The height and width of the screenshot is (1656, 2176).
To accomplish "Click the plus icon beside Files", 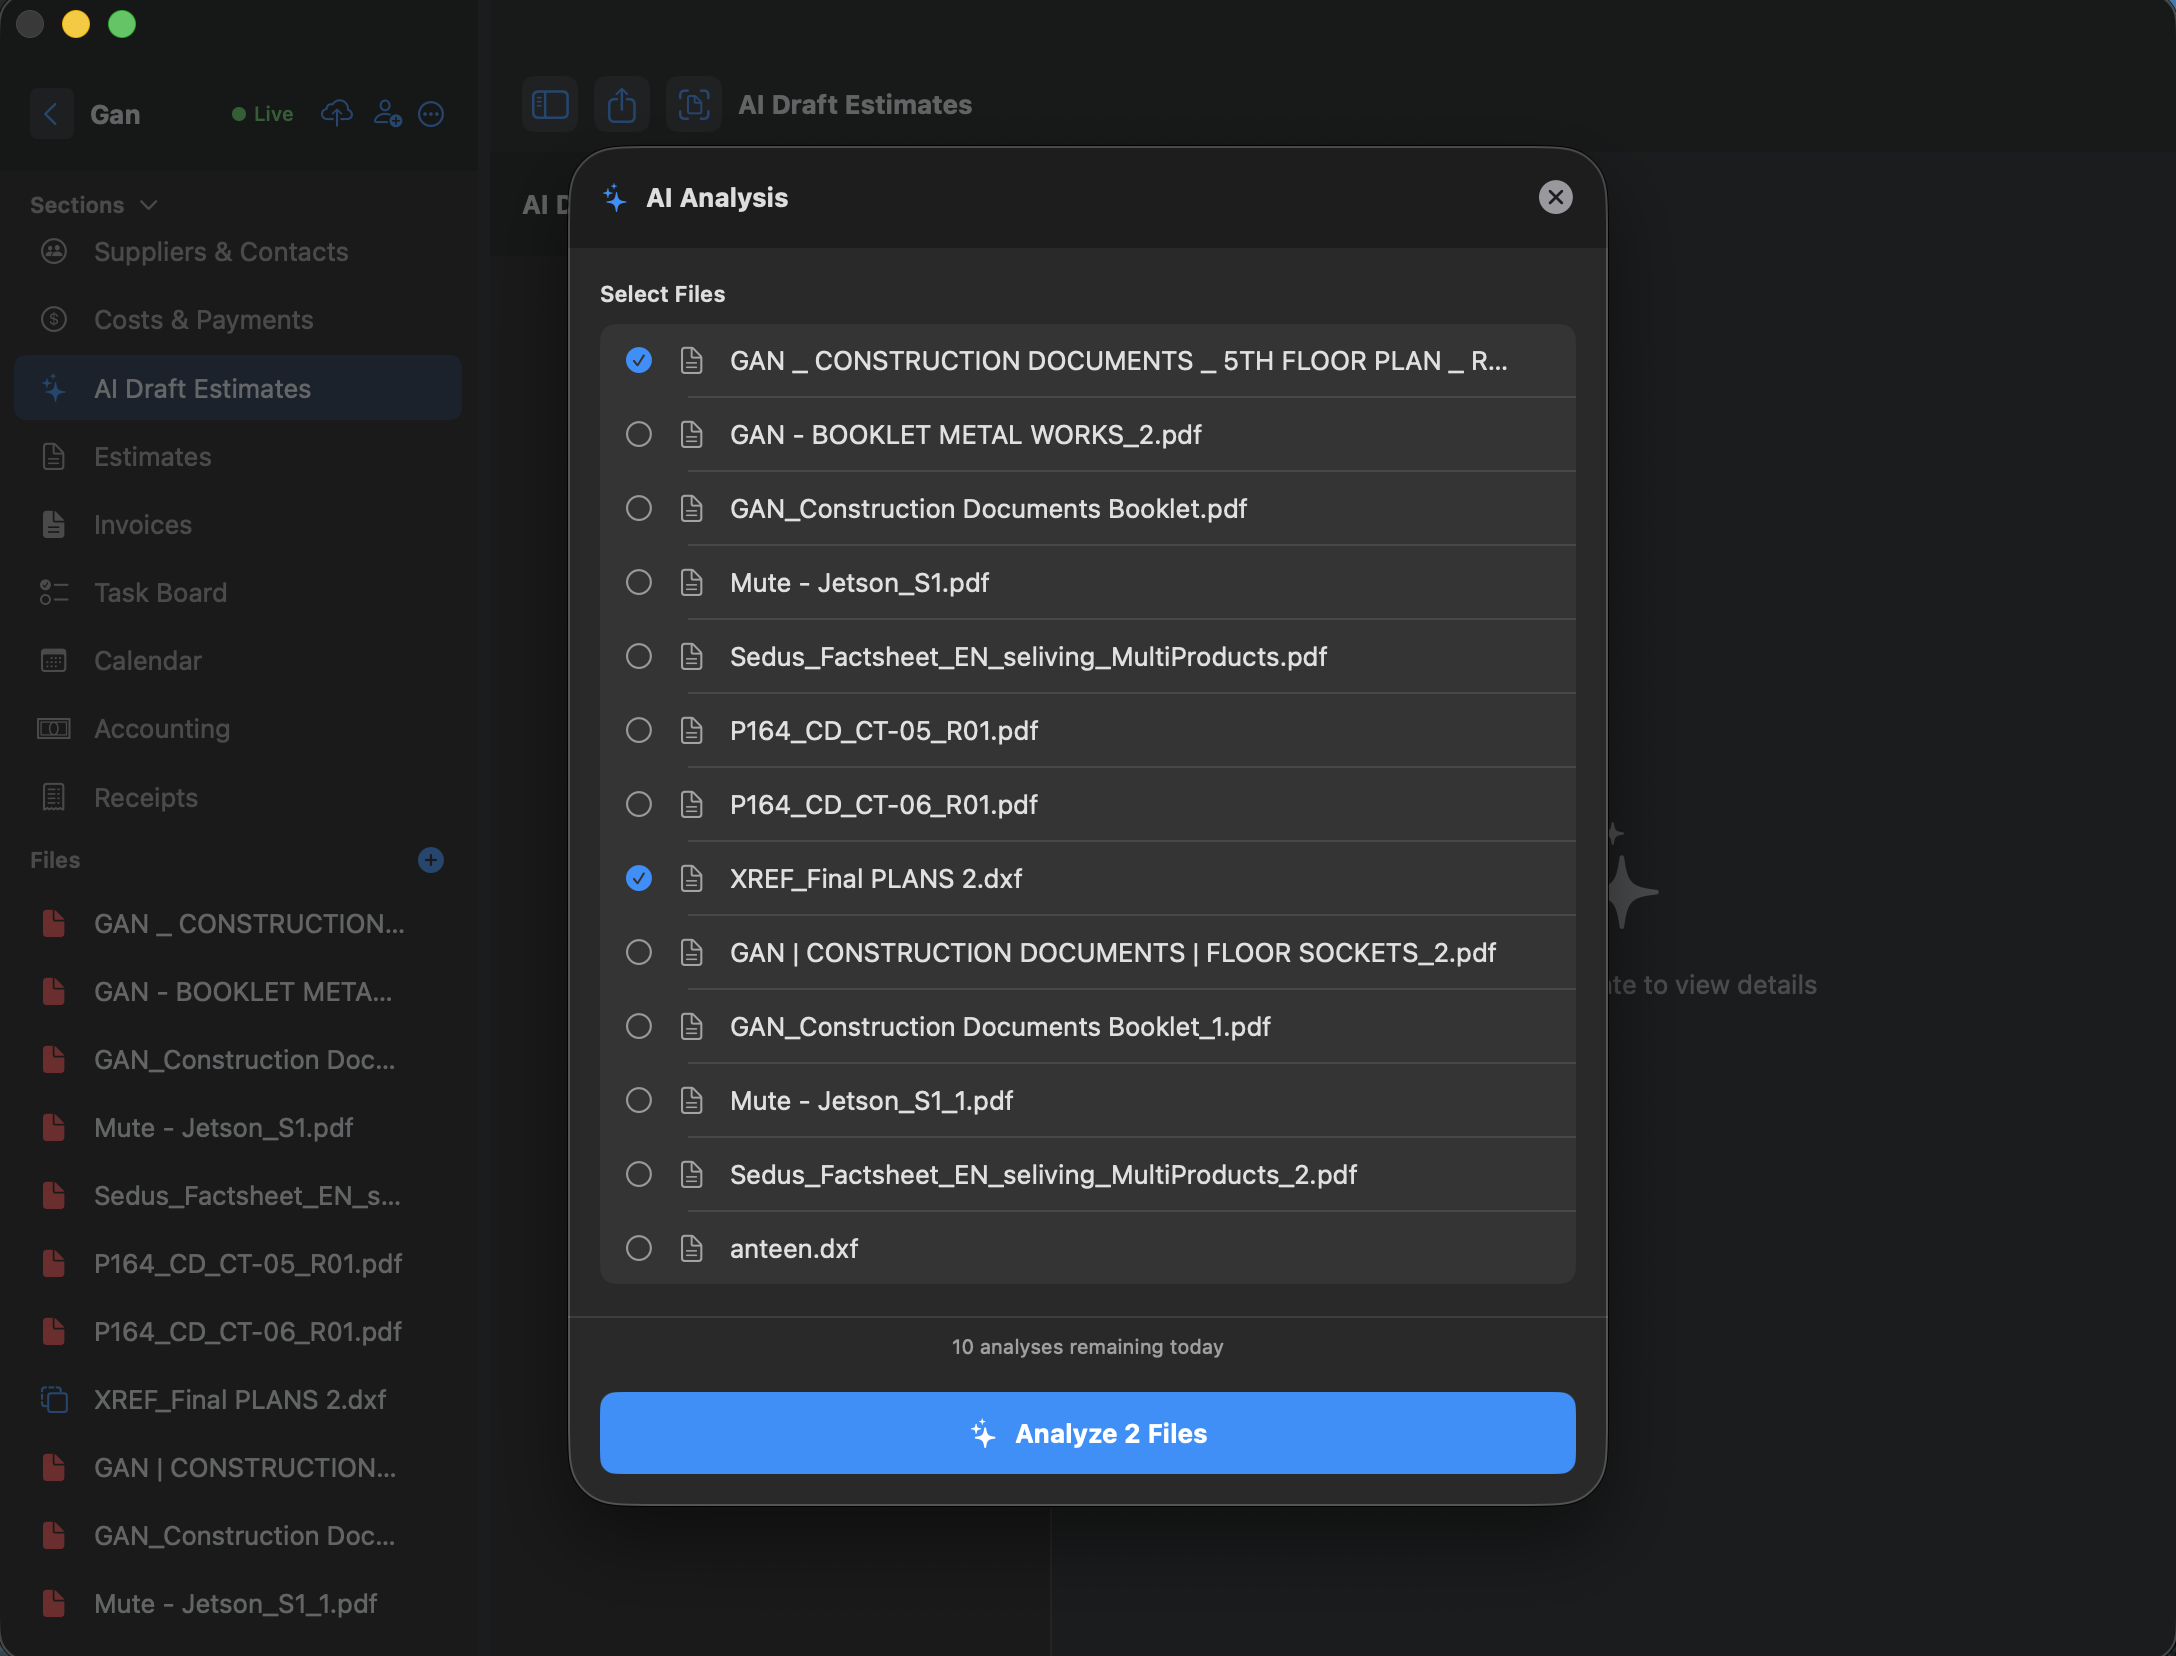I will coord(431,860).
